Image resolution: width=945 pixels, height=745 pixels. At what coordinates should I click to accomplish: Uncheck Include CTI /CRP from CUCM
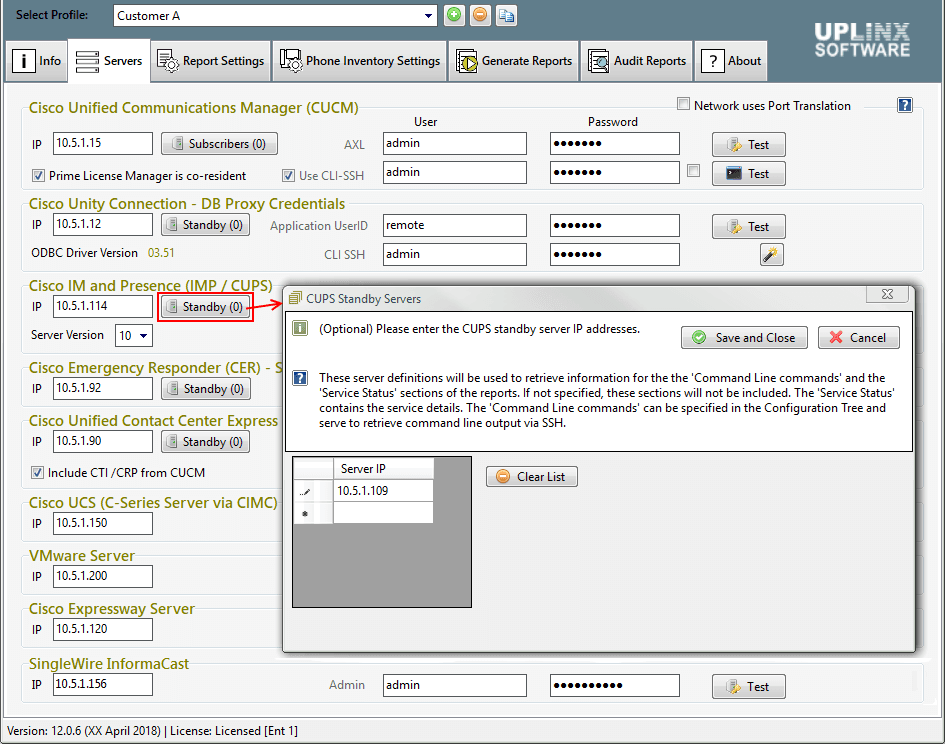[x=37, y=473]
